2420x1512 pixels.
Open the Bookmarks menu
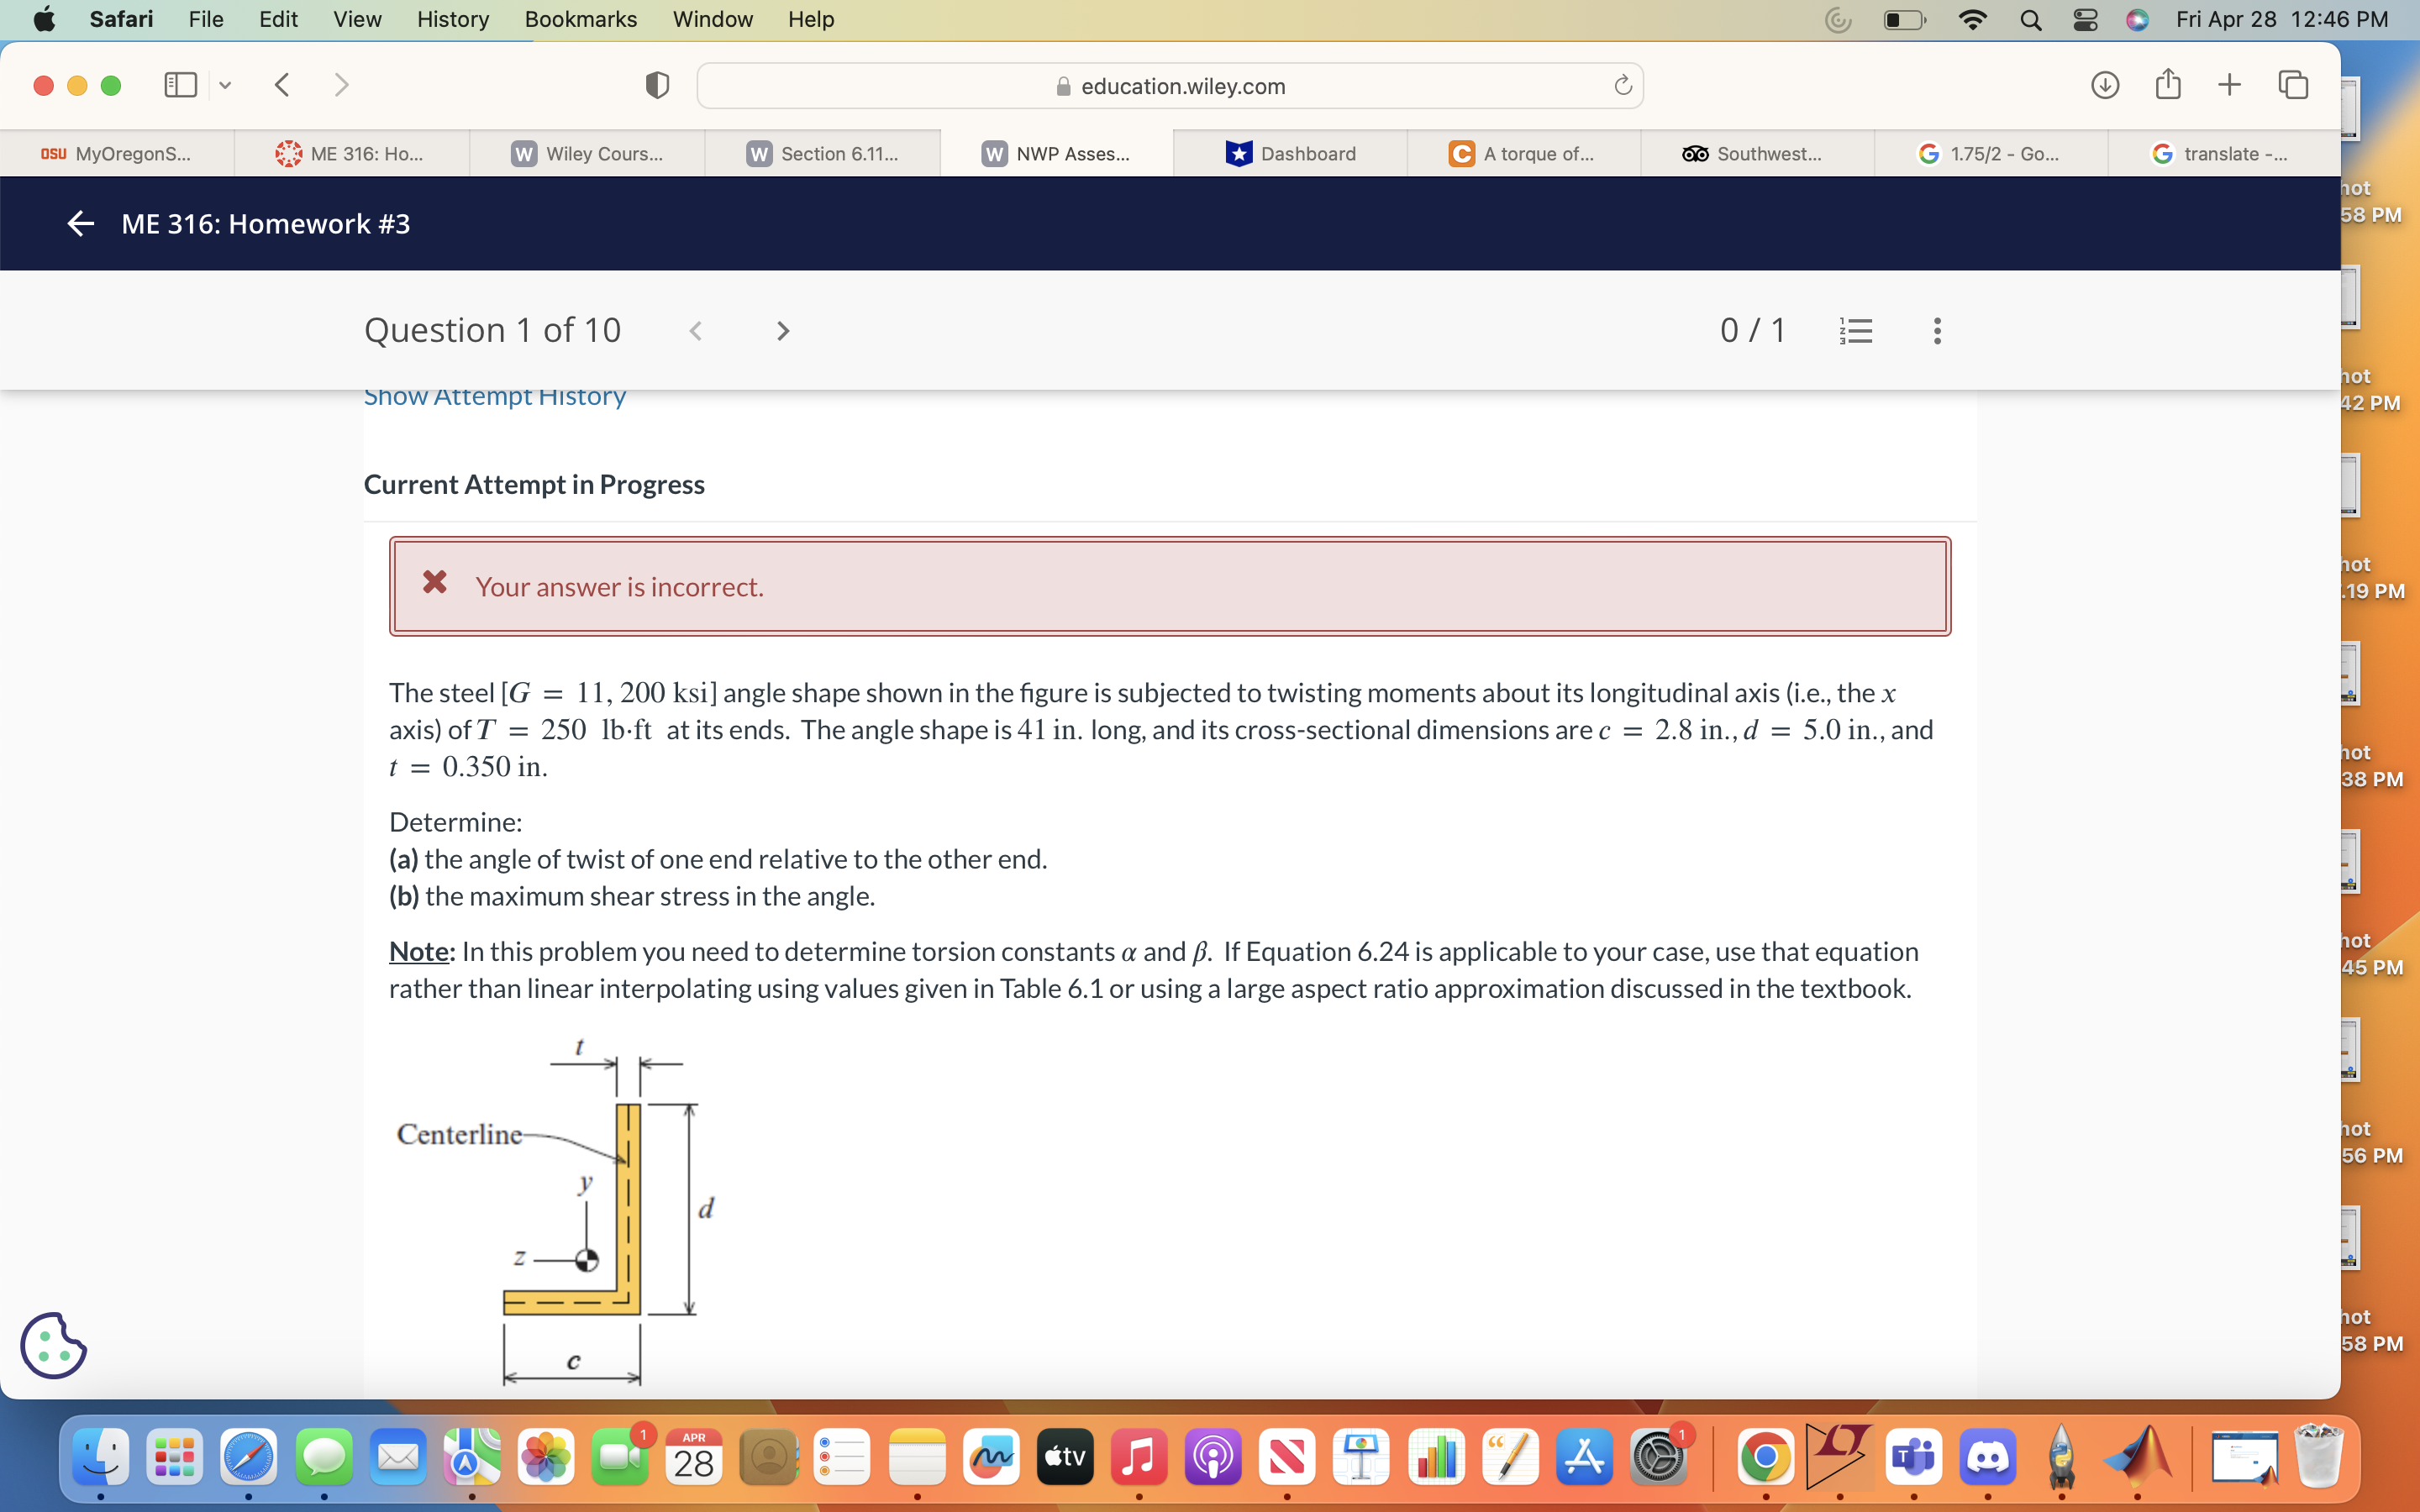coord(580,19)
